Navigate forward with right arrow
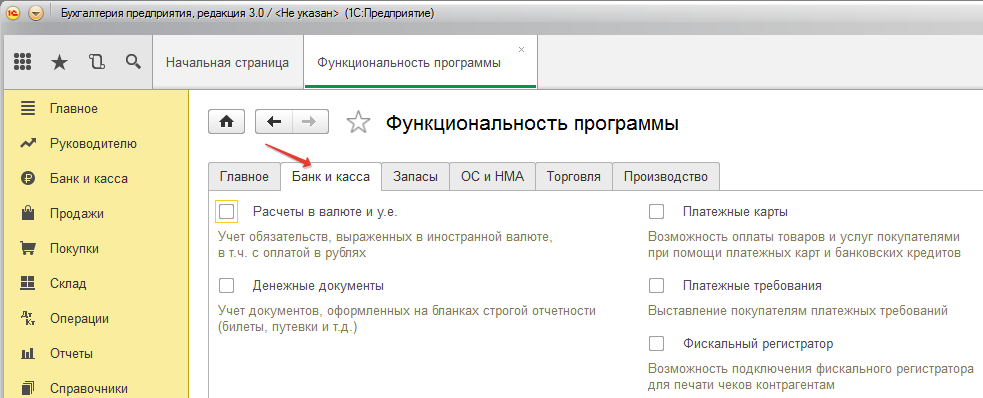Image resolution: width=983 pixels, height=398 pixels. 310,122
